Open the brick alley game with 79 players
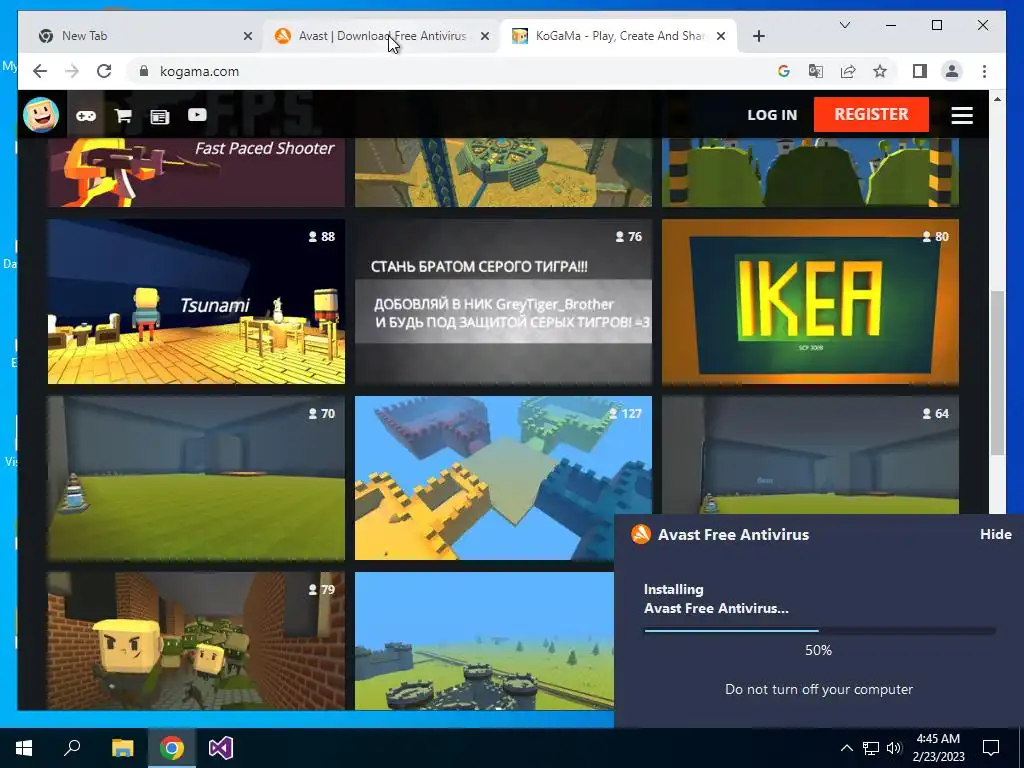The height and width of the screenshot is (768, 1024). click(196, 641)
